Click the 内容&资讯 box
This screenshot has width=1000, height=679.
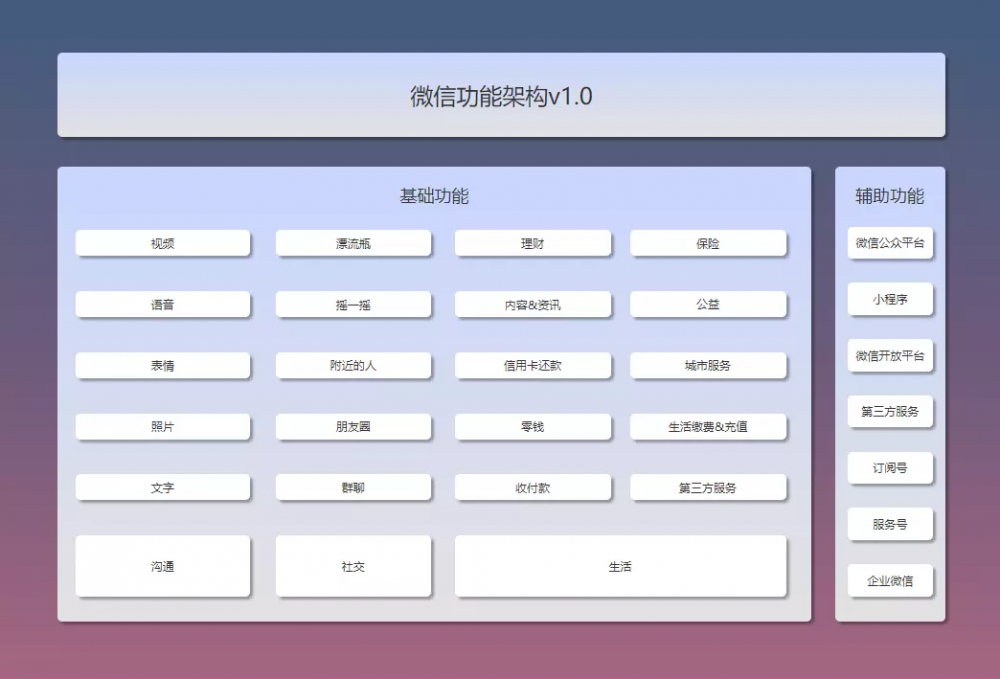(x=532, y=304)
